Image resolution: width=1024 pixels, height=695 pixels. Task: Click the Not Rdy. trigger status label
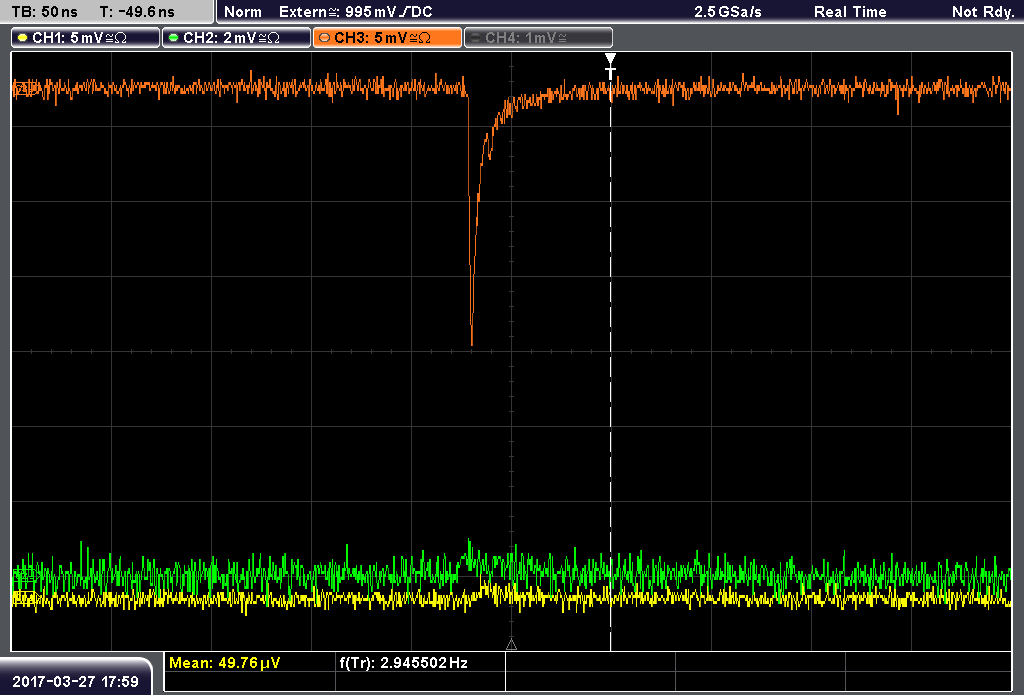click(x=983, y=12)
